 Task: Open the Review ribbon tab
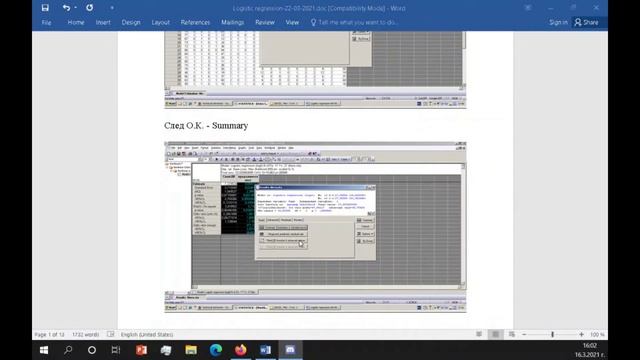point(265,22)
